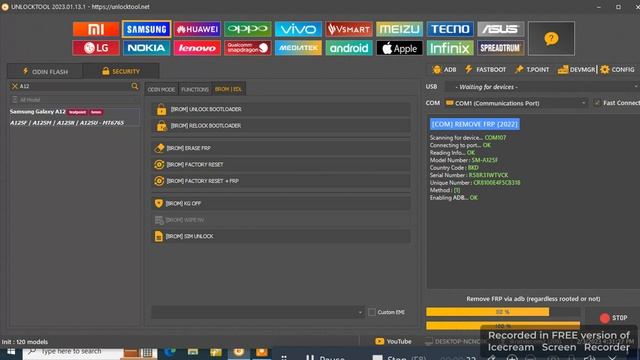Select the Meizu brand logo

point(400,29)
